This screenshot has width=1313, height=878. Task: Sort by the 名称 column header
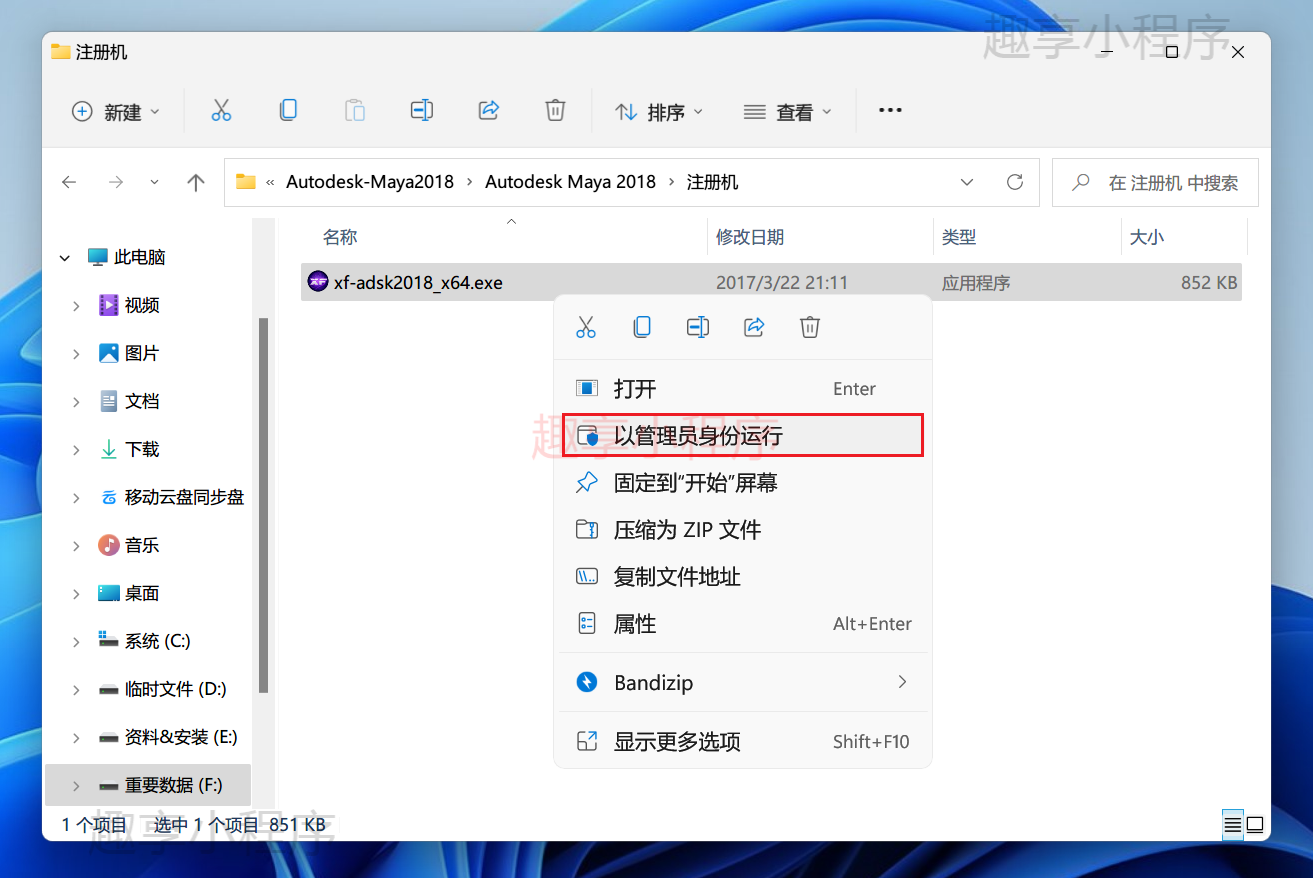[x=340, y=237]
